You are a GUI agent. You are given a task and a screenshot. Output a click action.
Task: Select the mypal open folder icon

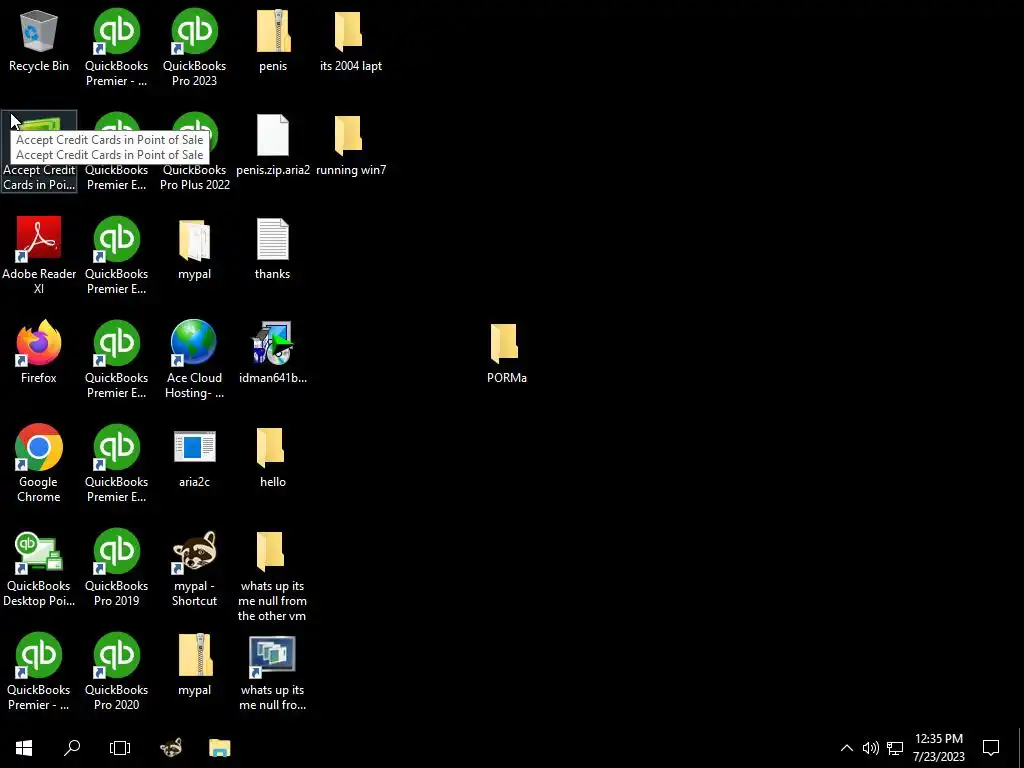coord(195,248)
